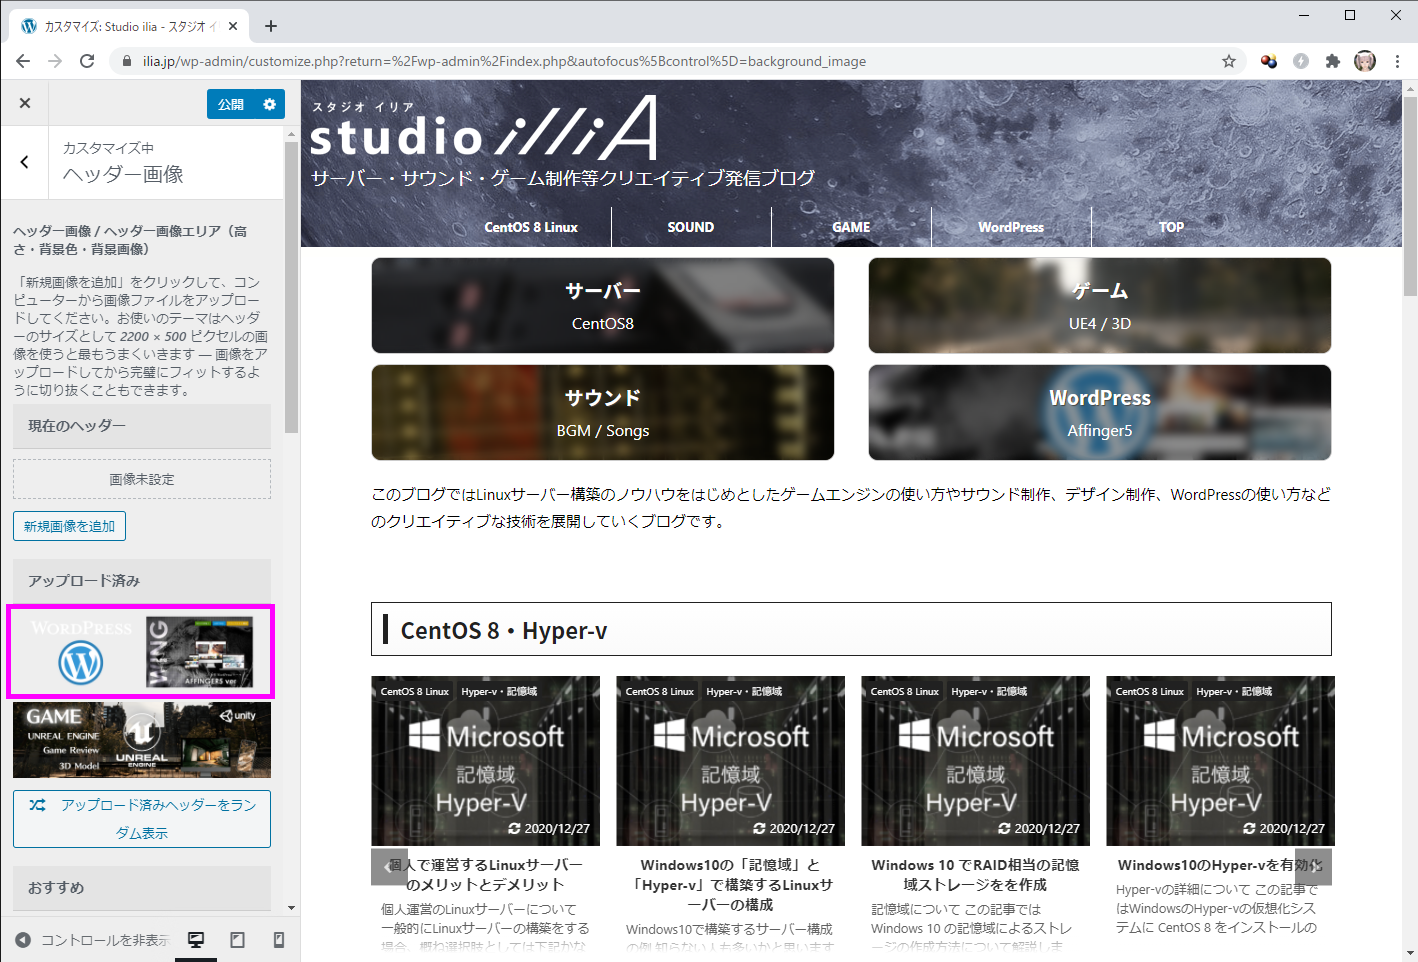Open article Windows10のHyper-vを有効化
This screenshot has width=1418, height=962.
(x=1220, y=865)
